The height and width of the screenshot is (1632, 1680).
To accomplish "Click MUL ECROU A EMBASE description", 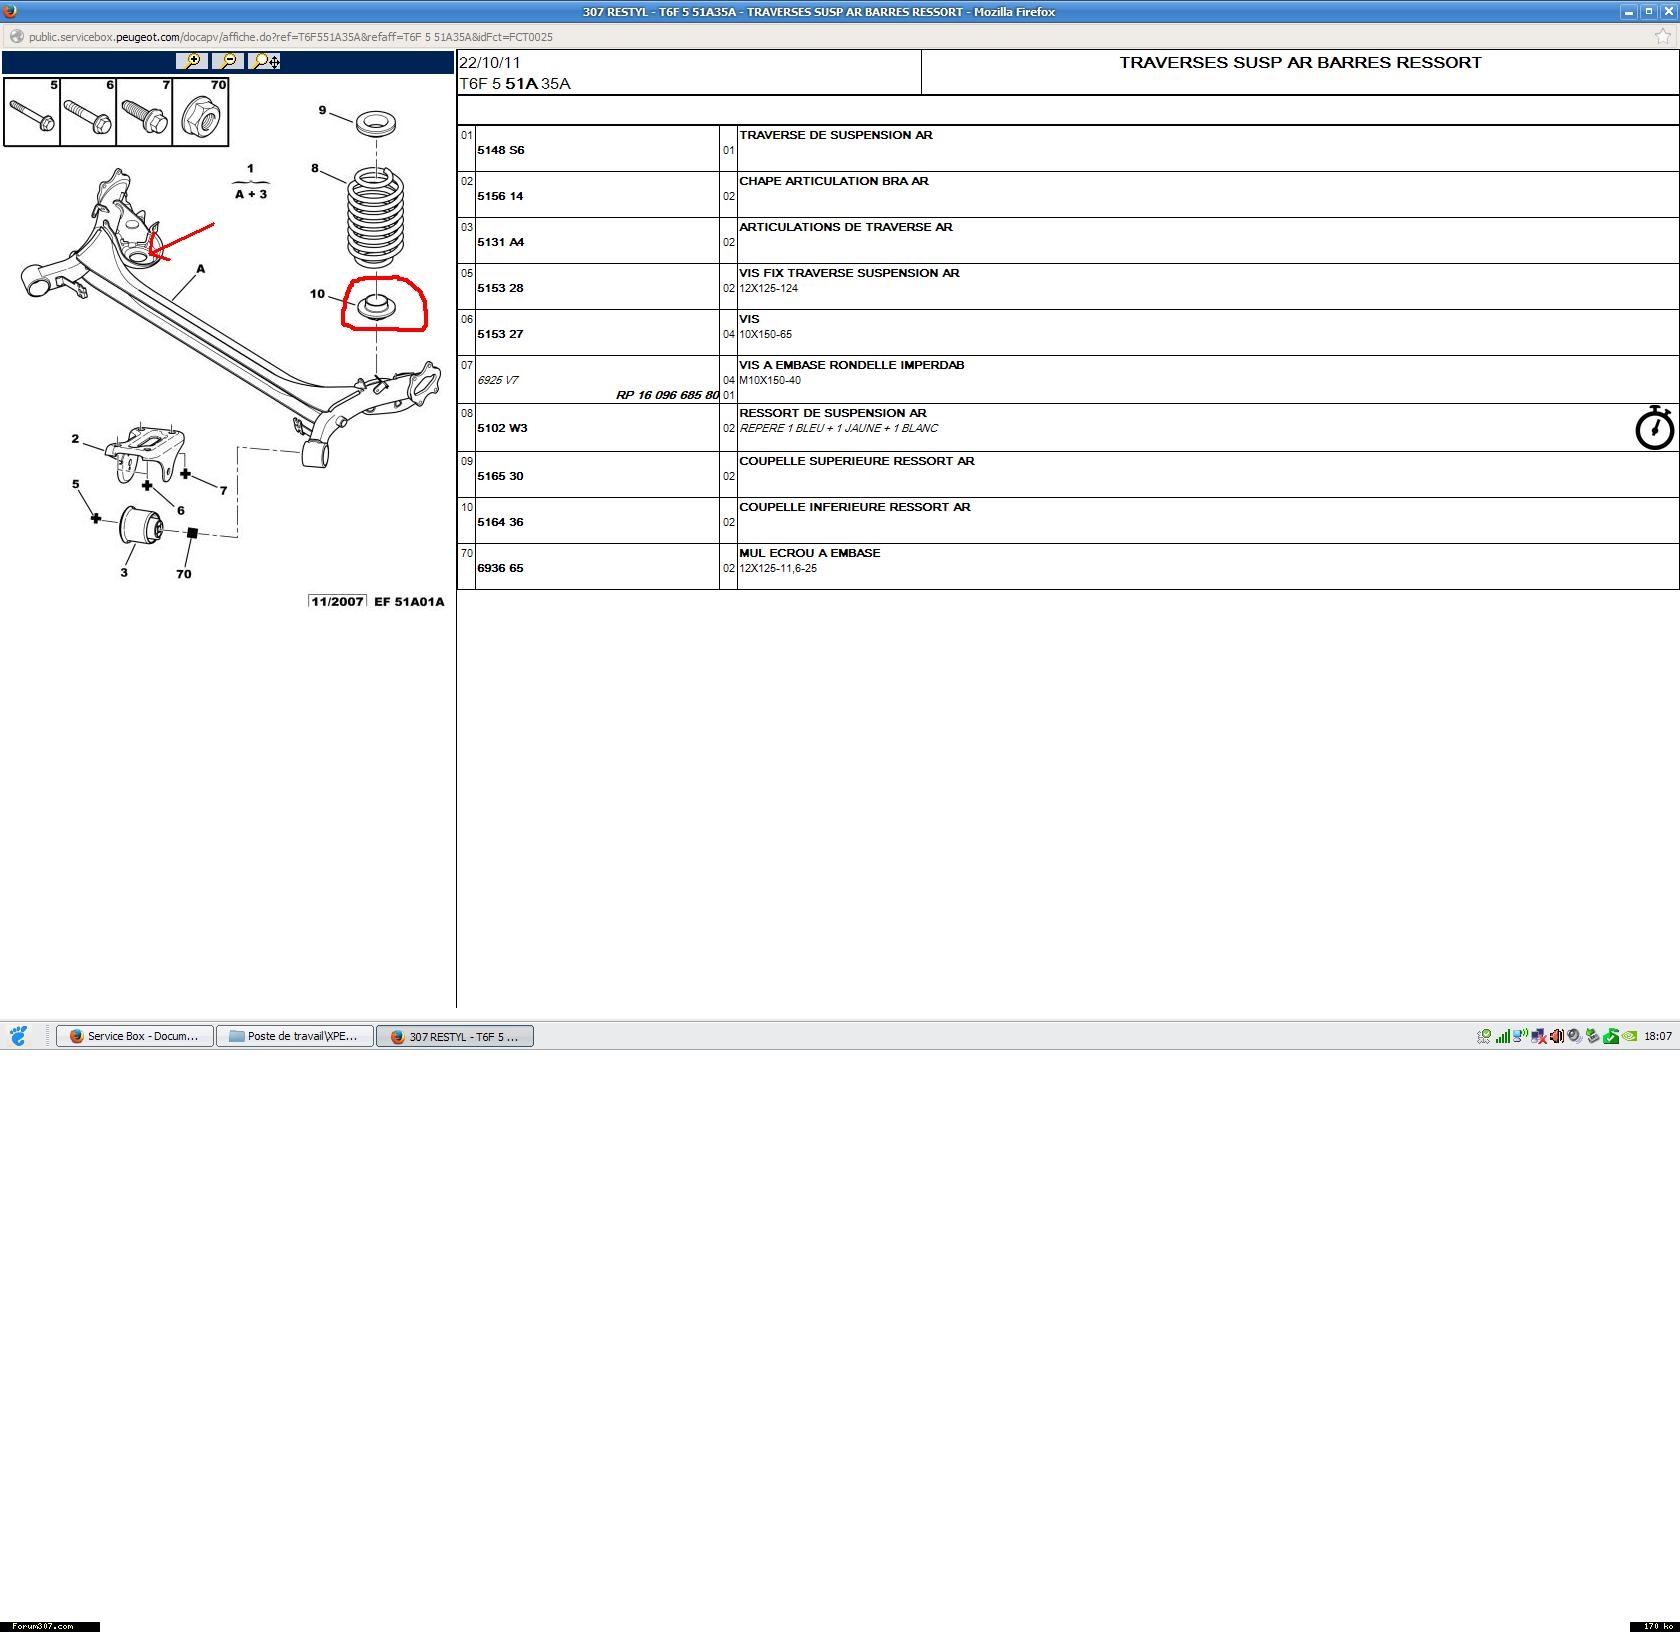I will click(810, 553).
